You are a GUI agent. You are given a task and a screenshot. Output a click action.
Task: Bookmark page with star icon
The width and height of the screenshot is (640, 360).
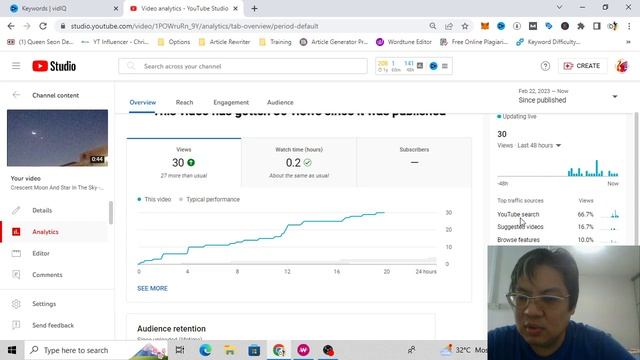[x=465, y=26]
